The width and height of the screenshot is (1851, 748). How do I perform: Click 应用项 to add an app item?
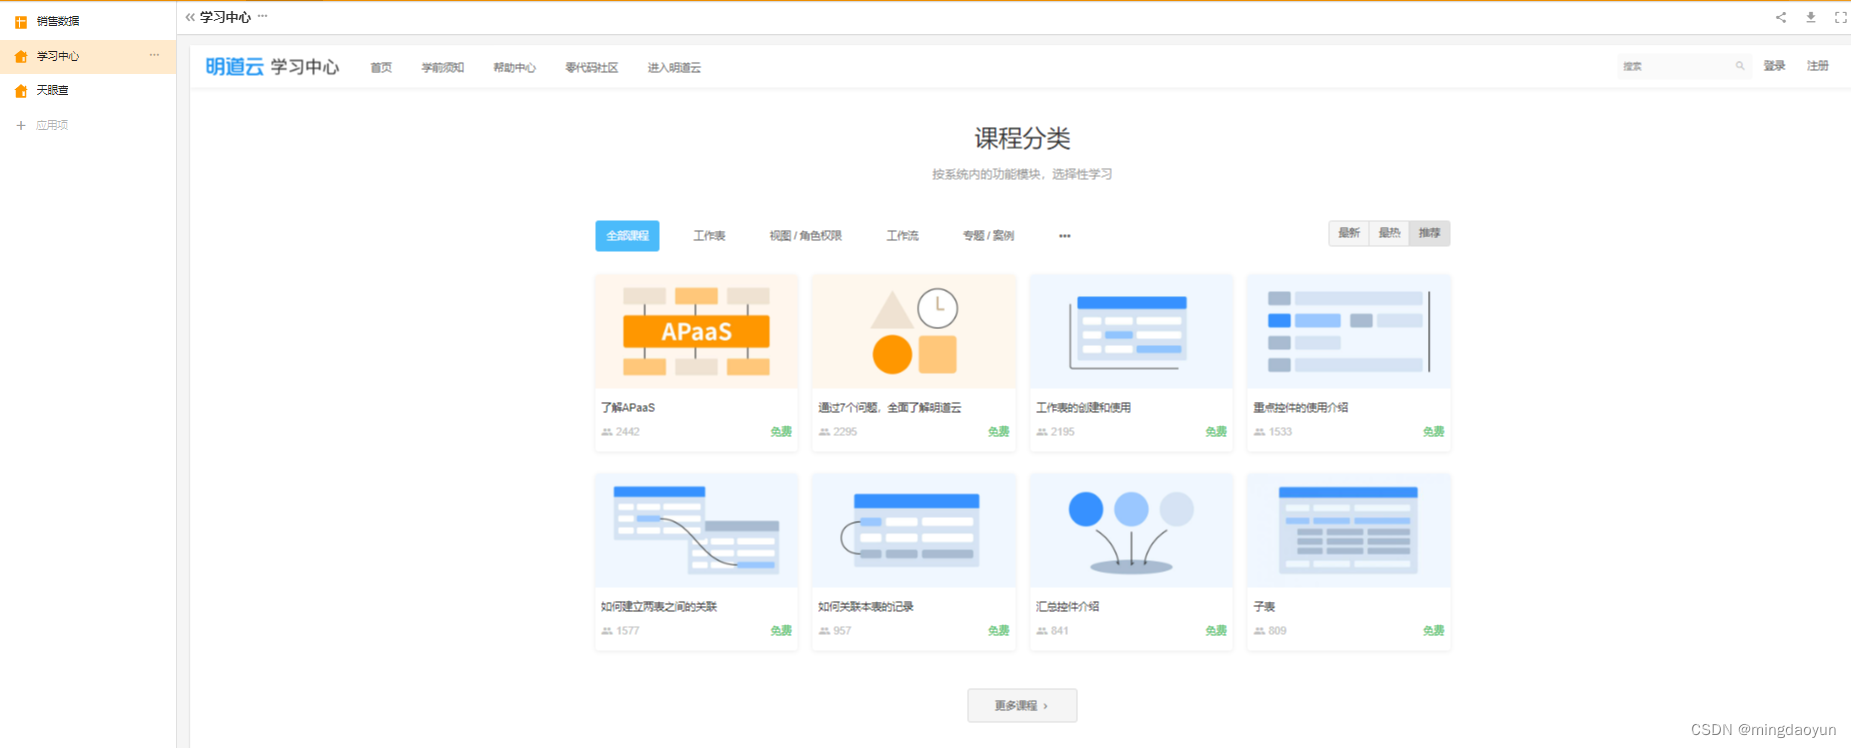click(x=52, y=125)
